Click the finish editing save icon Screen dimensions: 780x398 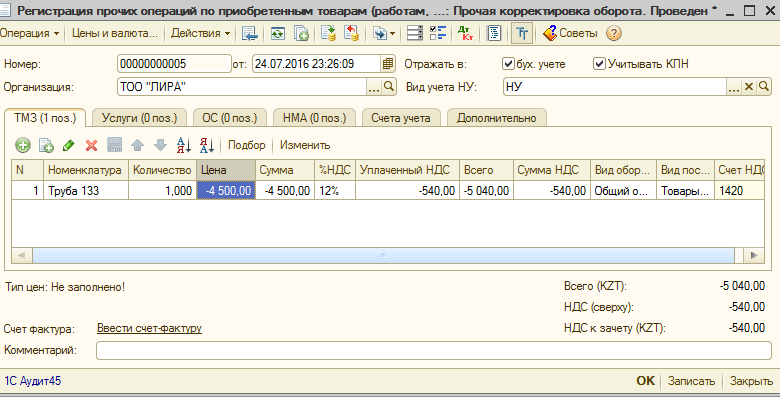[115, 145]
